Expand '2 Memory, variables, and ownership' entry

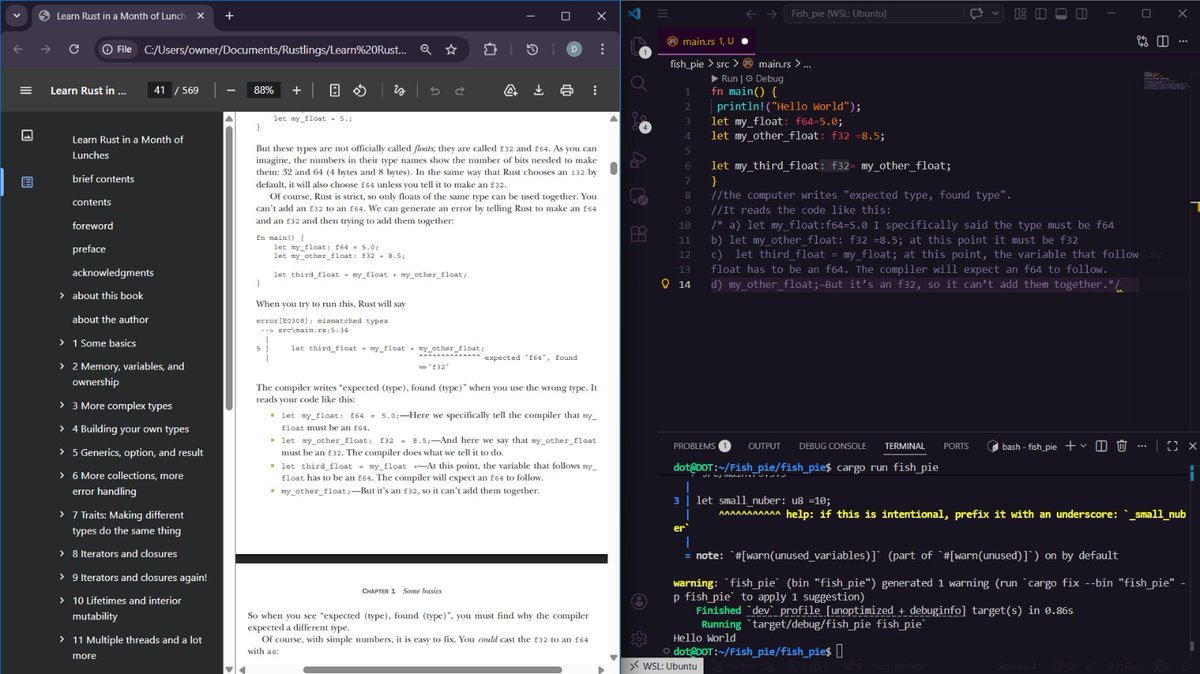tap(62, 367)
